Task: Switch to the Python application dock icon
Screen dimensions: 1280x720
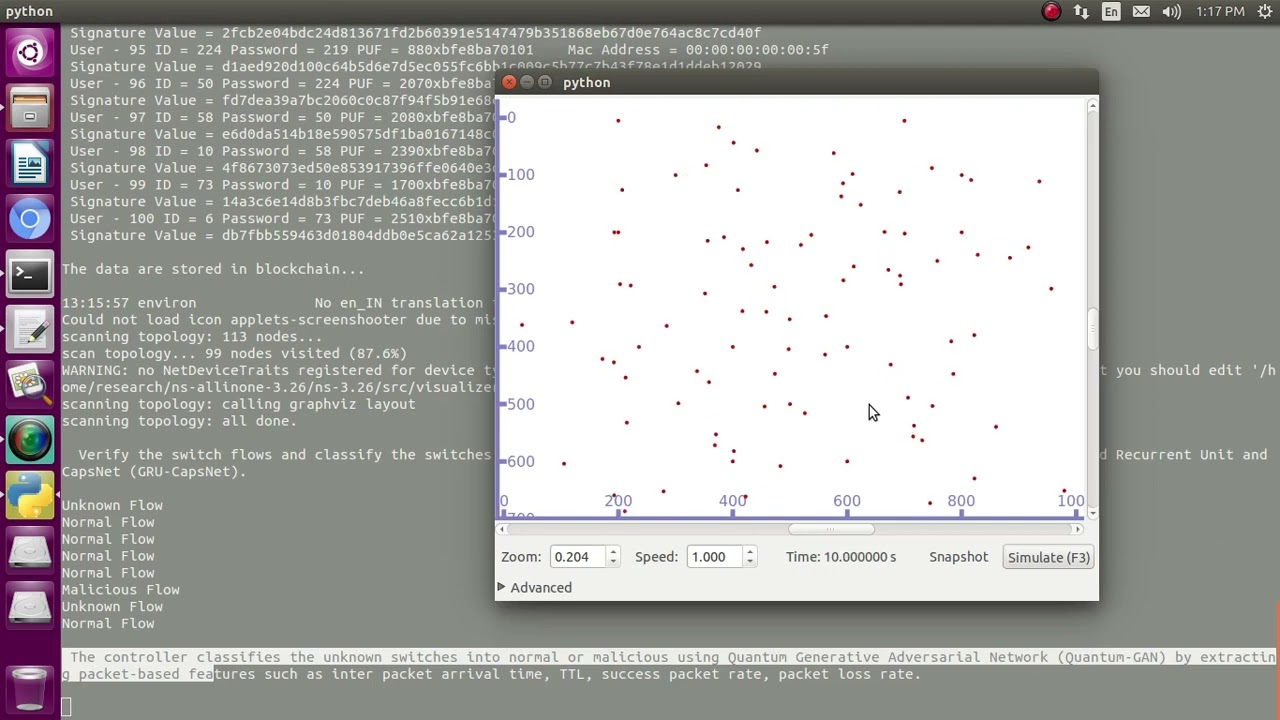Action: [30, 494]
